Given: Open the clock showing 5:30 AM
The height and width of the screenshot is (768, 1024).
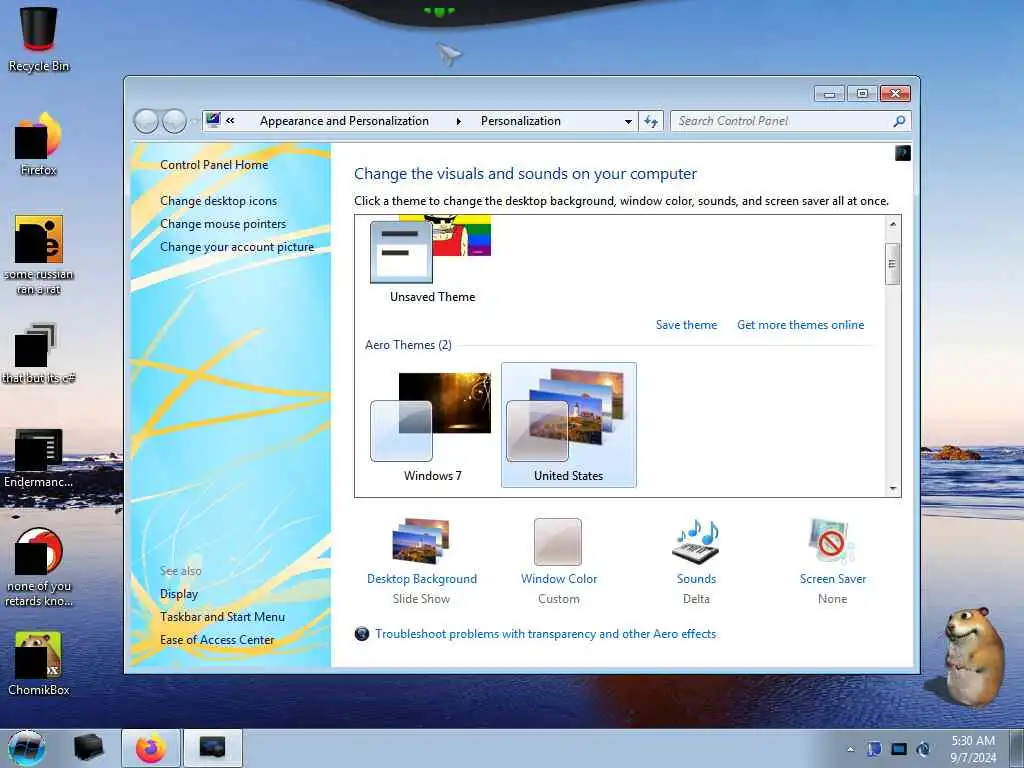Looking at the screenshot, I should coord(973,749).
